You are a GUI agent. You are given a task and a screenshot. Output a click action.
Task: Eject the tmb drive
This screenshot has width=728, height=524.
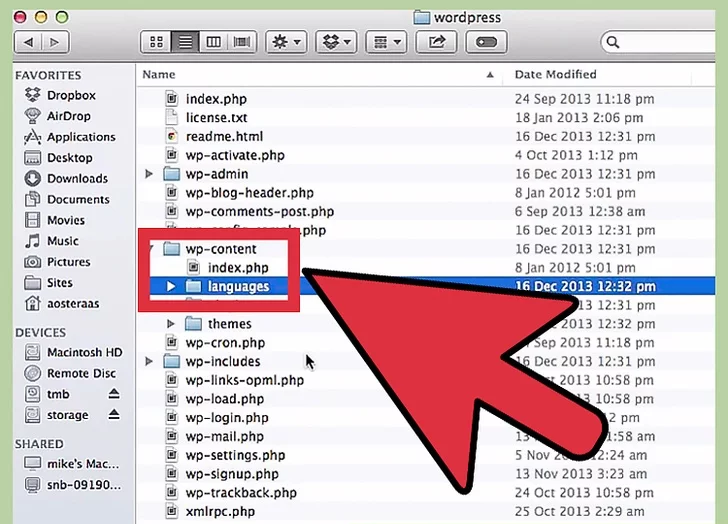[x=114, y=395]
